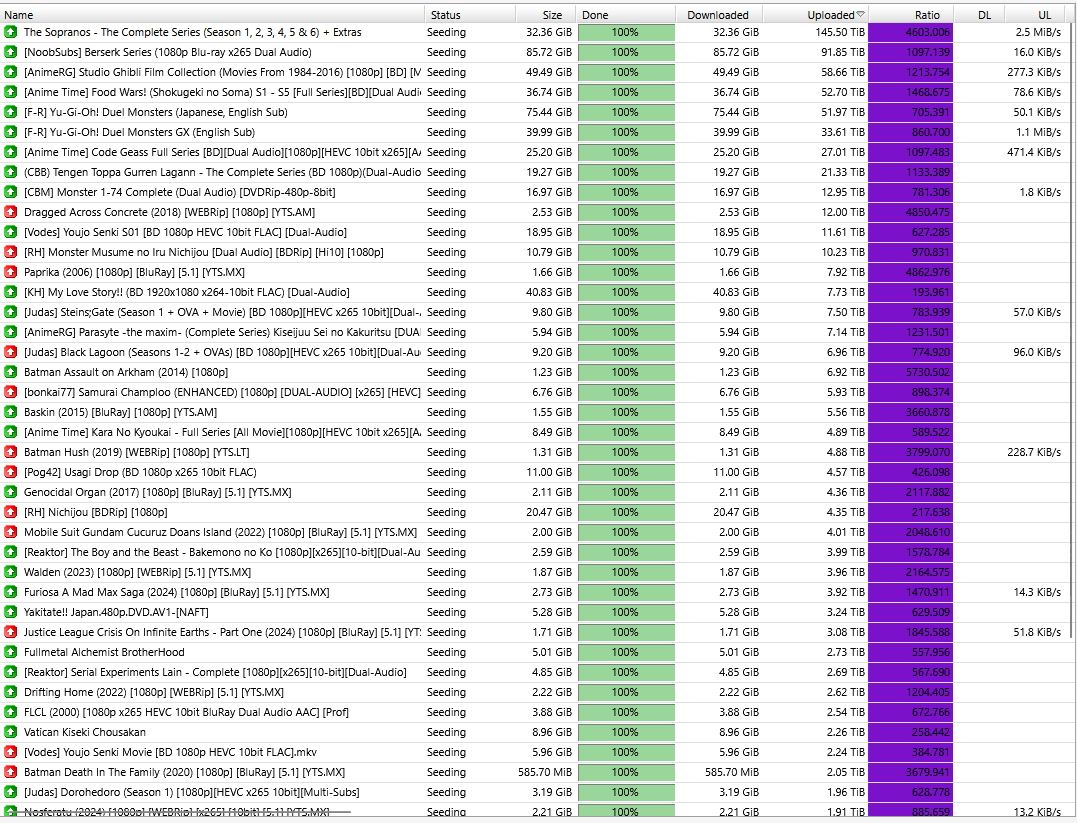The width and height of the screenshot is (1077, 823).
Task: Click the purple 5730.502 ratio cell
Action: (910, 372)
